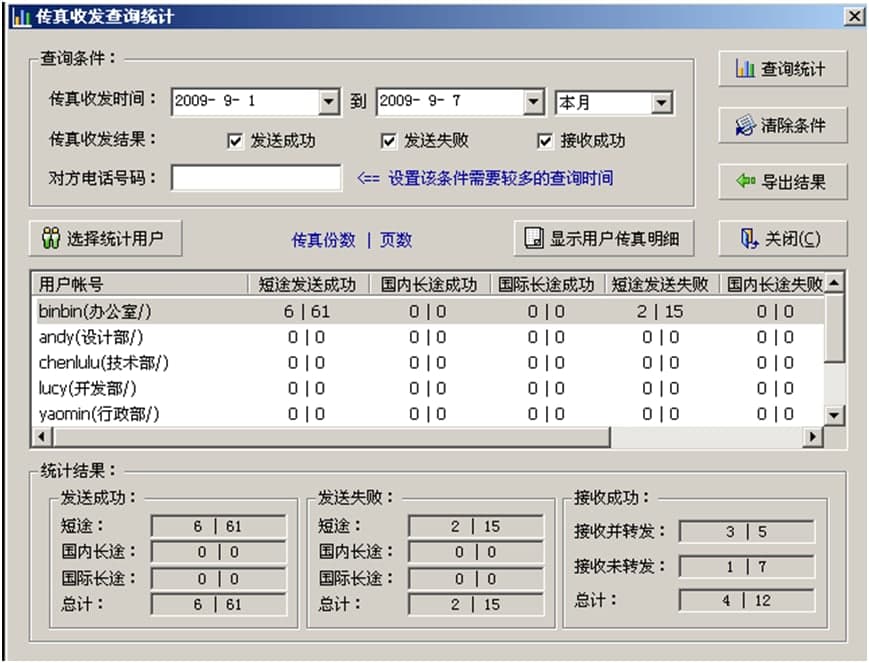The height and width of the screenshot is (663, 869).
Task: Click the people icon on 选择统计用户
Action: (x=51, y=238)
